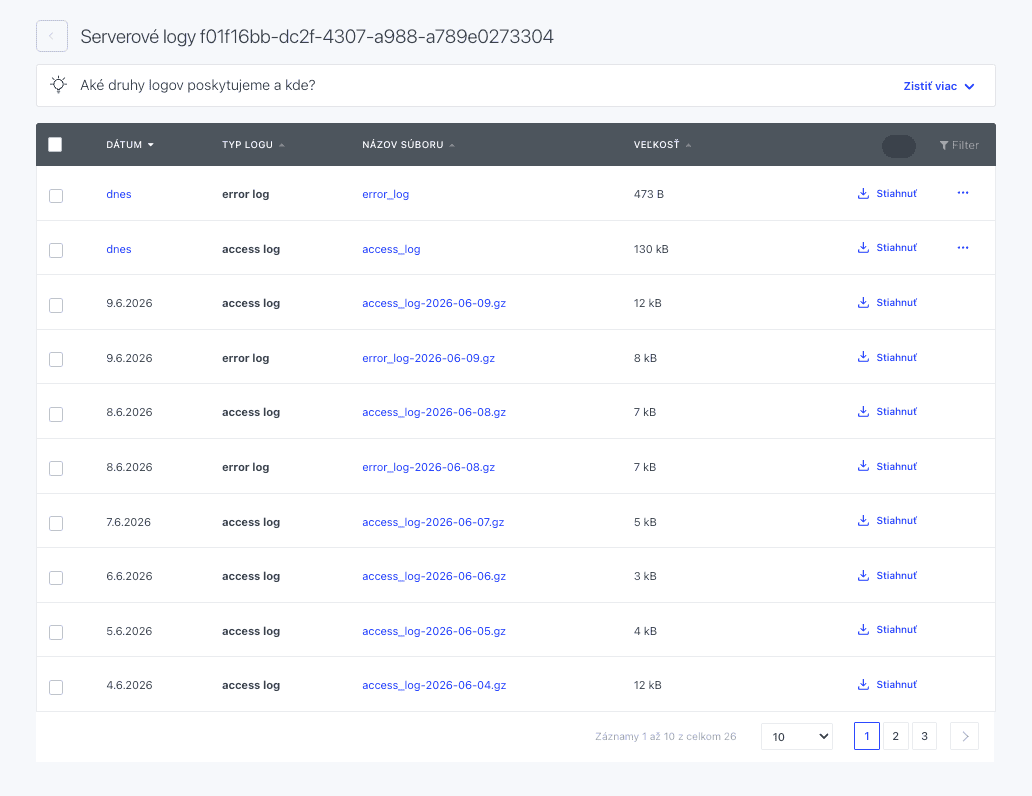Screen dimensions: 1032x796
Task: Stiahnuť access_log-2026-06-04.gz
Action: click(x=887, y=685)
